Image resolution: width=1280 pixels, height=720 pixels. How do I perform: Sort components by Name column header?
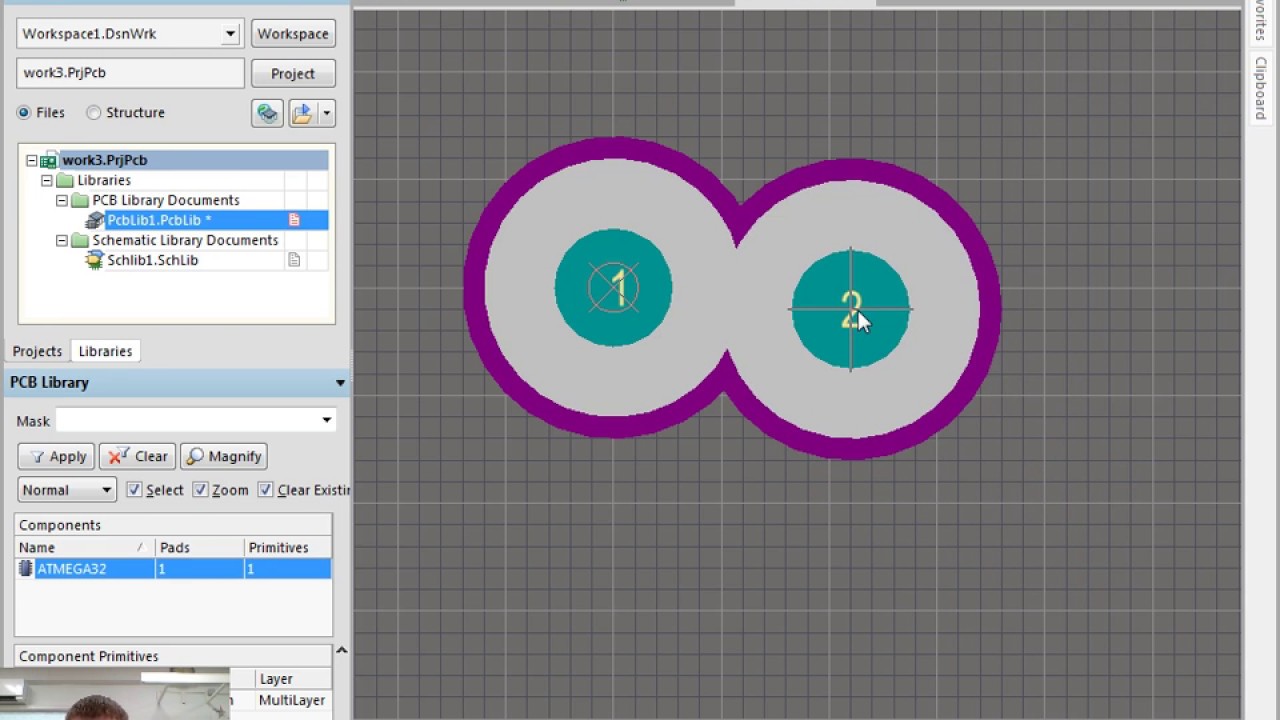pos(85,547)
